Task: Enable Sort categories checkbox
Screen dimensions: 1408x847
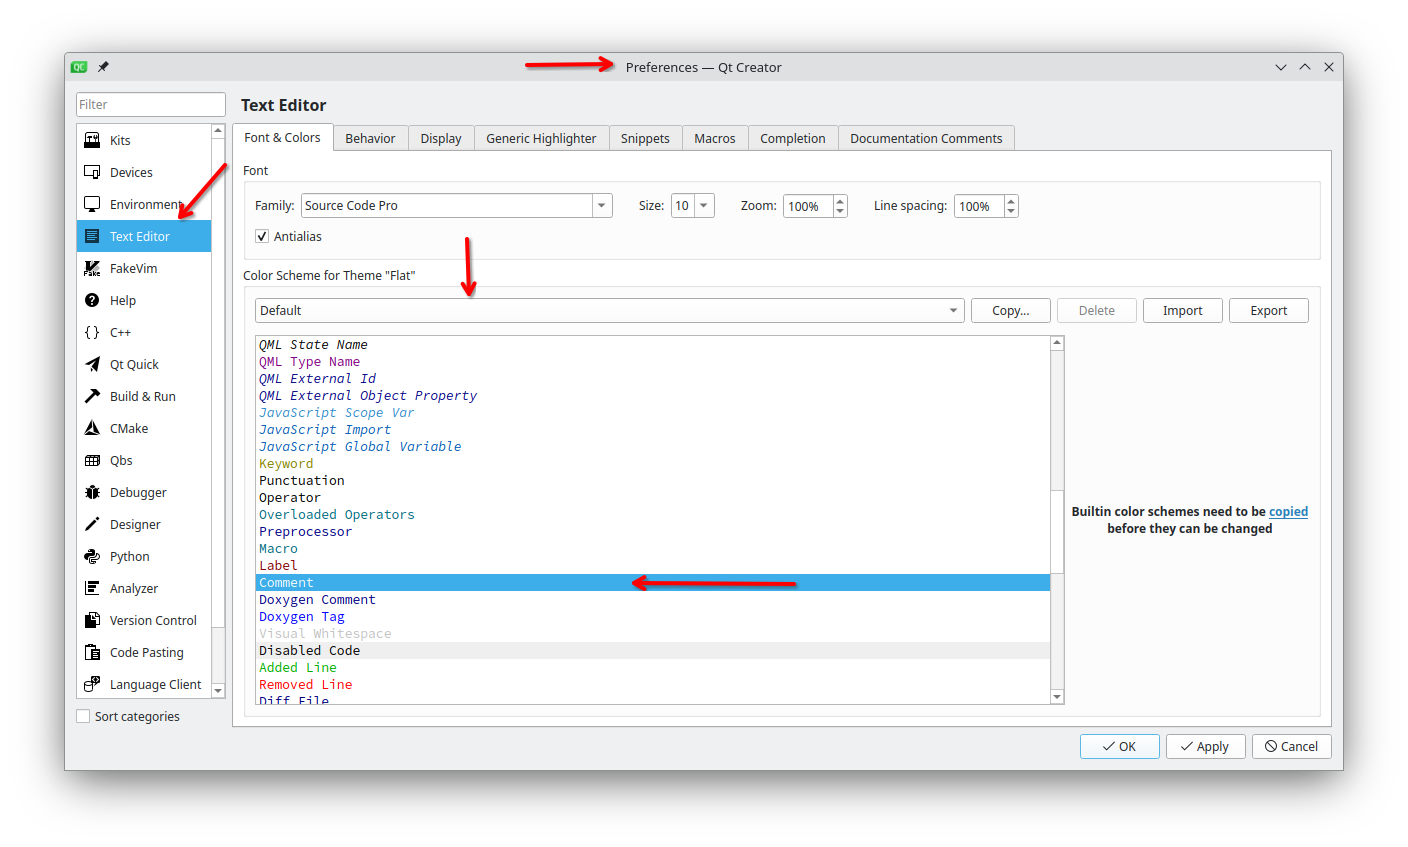Action: click(83, 716)
